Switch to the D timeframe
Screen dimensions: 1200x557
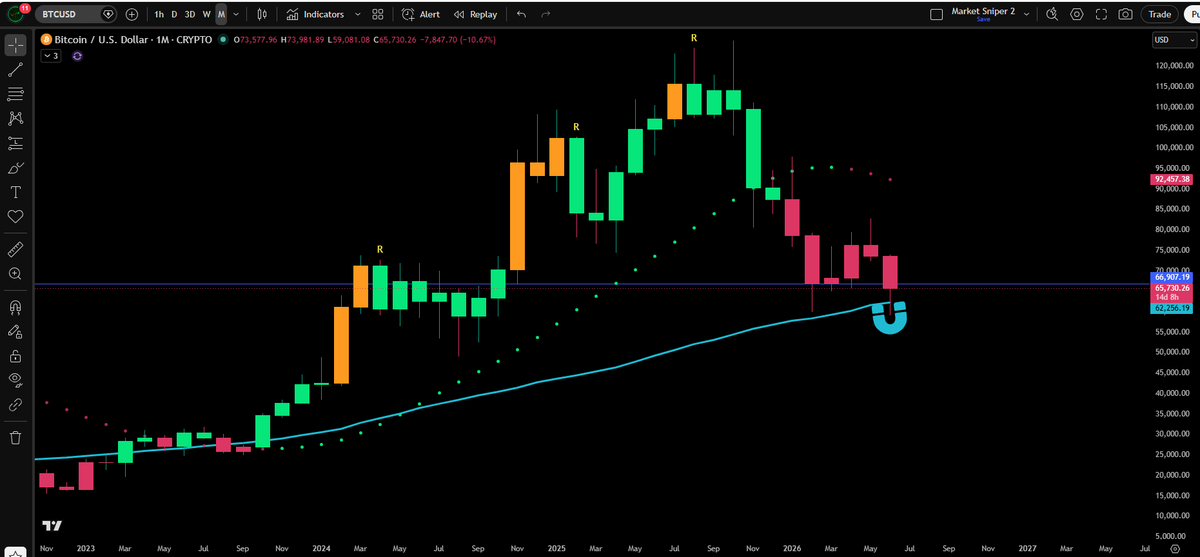(x=174, y=15)
